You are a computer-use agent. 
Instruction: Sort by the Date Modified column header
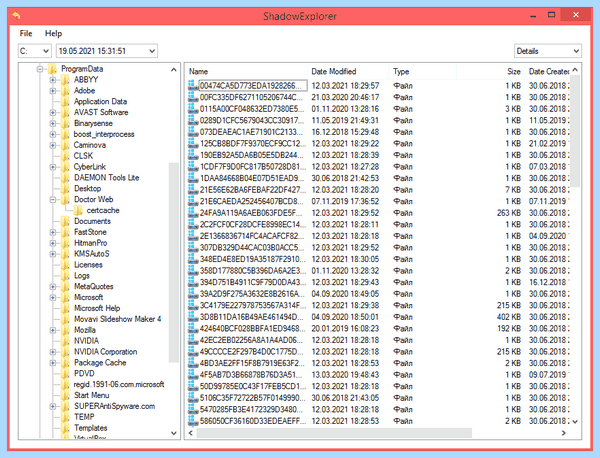[x=348, y=72]
